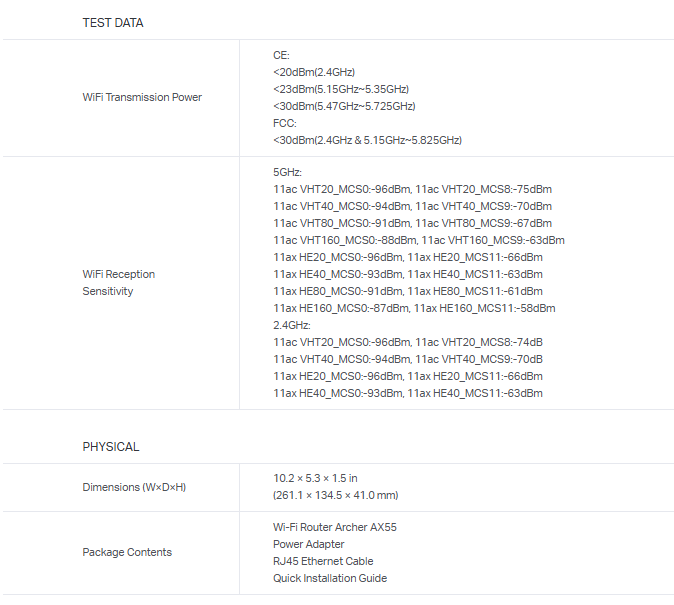Click the Dimensions (W×D×H) label
The height and width of the screenshot is (605, 674).
134,487
